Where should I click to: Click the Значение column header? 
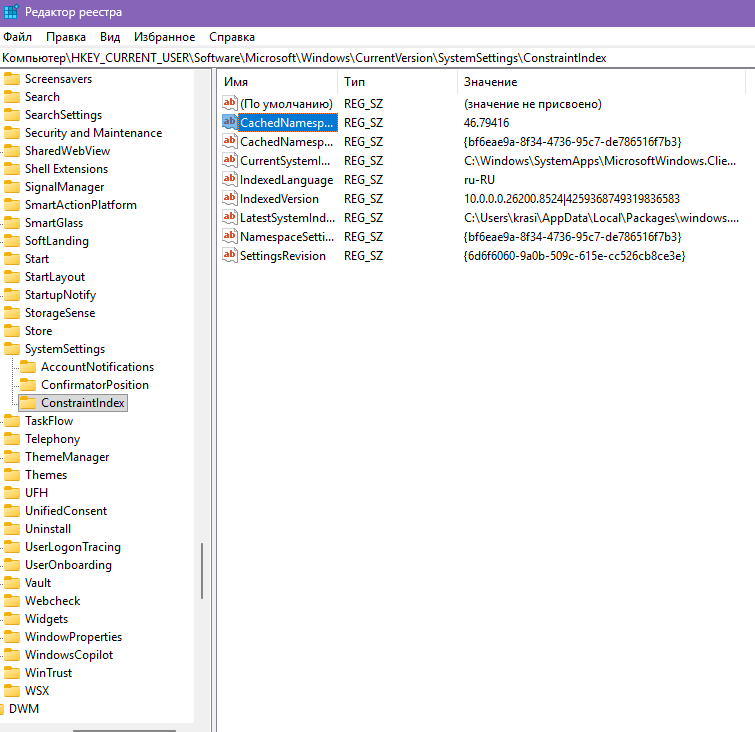[601, 82]
